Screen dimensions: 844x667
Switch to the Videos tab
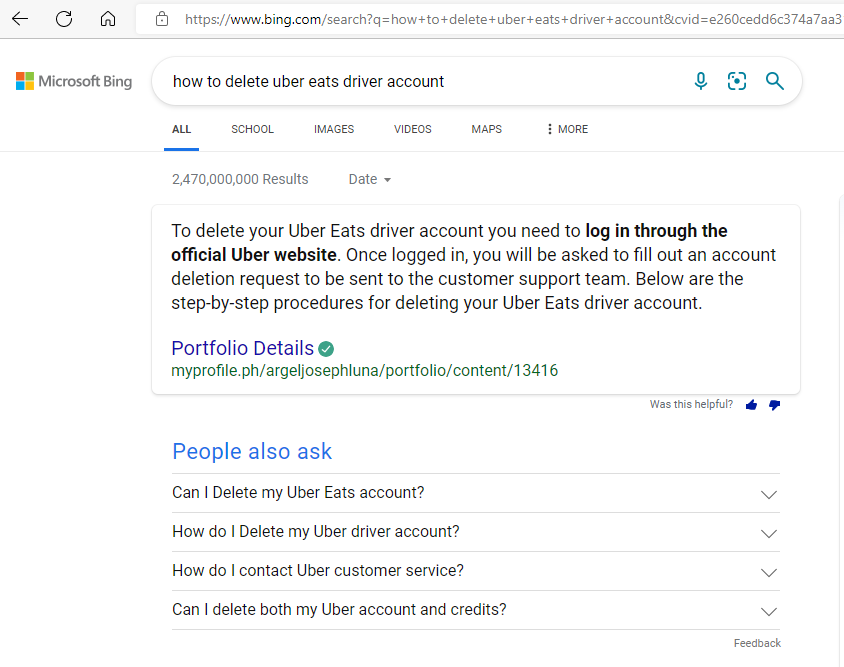[x=413, y=129]
